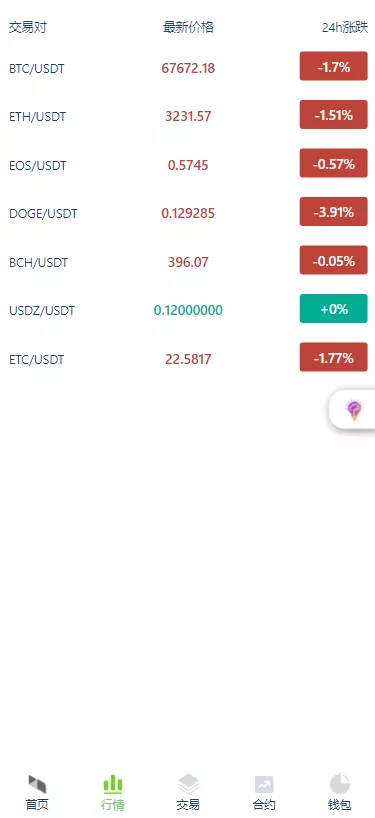Click the USDZ price 0.12000000
The image size is (375, 818).
tap(188, 310)
